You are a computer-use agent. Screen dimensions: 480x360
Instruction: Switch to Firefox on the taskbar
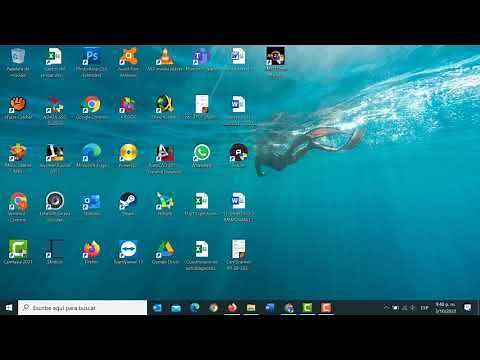click(x=232, y=308)
